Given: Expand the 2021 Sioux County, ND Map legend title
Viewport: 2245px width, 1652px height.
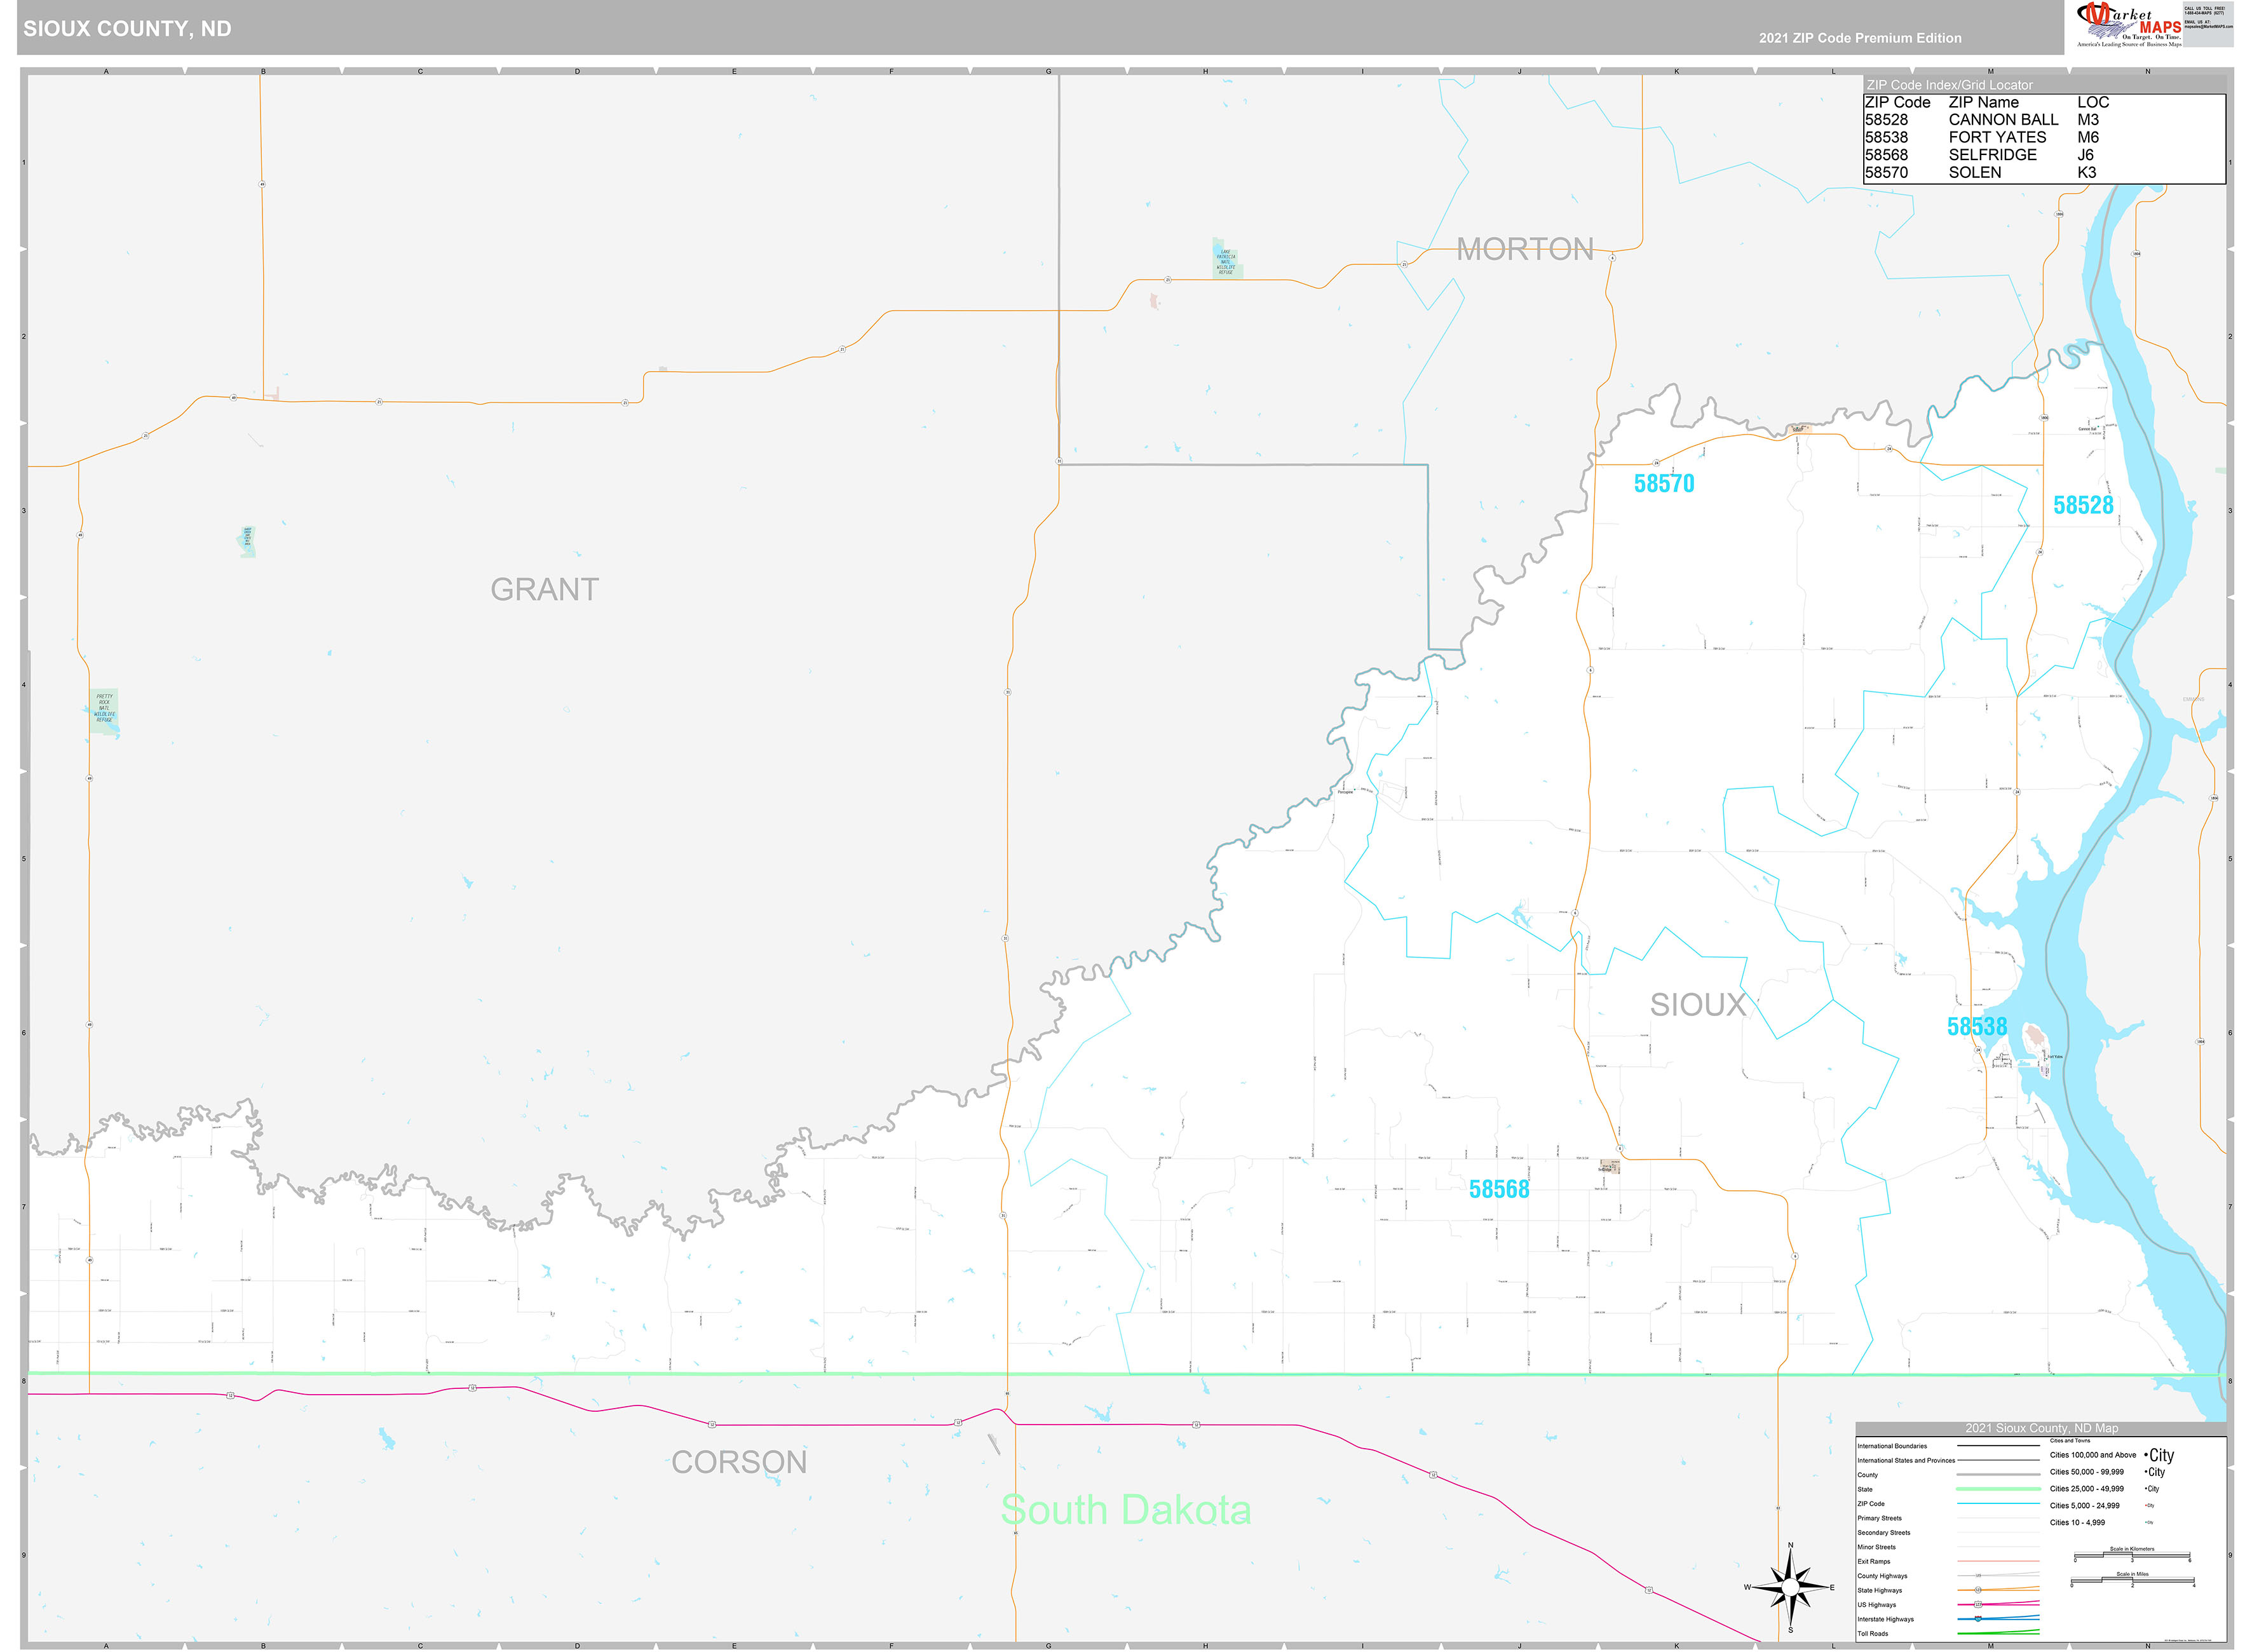Looking at the screenshot, I should [x=2042, y=1429].
